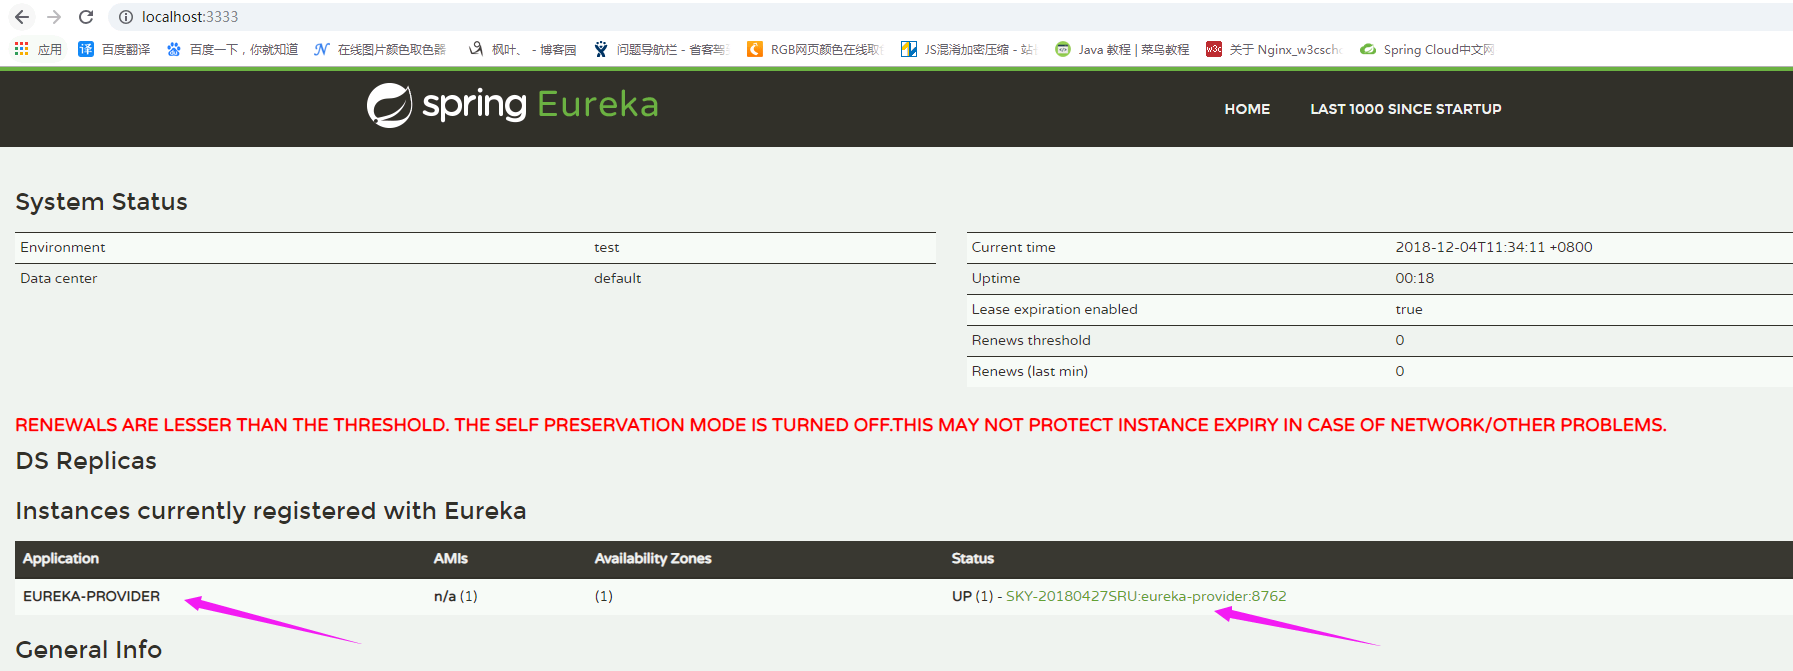Open the 问题导航栏 bookmark
The width and height of the screenshot is (1793, 671).
click(x=660, y=49)
